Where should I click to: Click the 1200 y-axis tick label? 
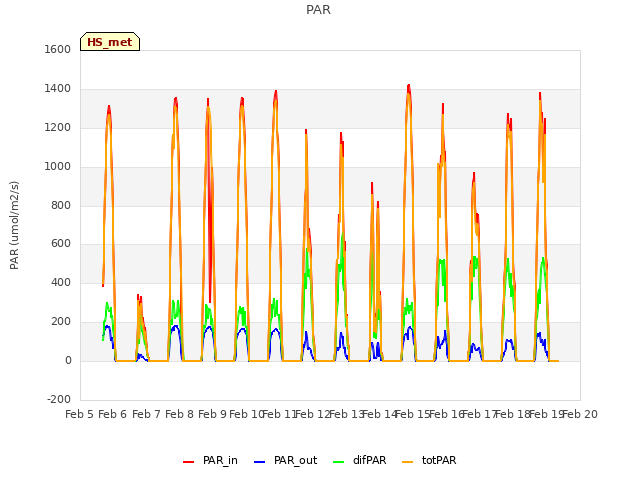58,128
